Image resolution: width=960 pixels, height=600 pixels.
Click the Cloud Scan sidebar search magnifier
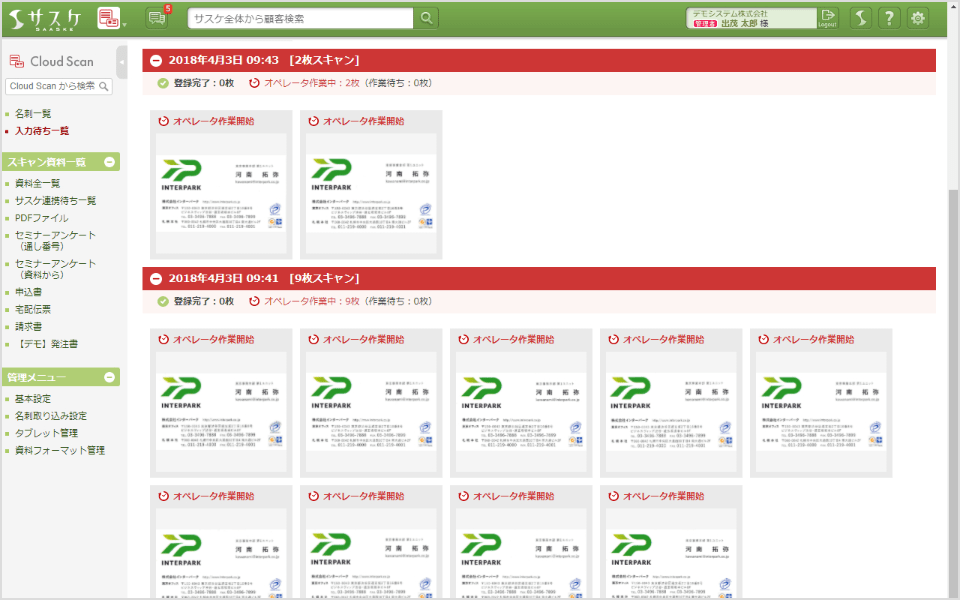coord(104,86)
